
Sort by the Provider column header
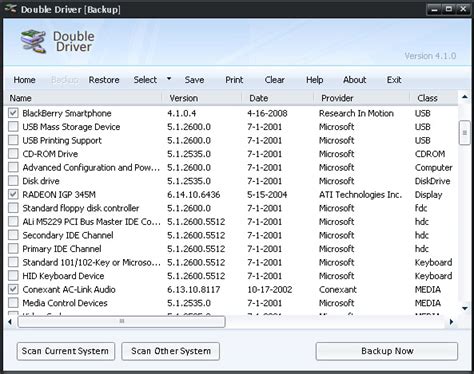click(362, 98)
